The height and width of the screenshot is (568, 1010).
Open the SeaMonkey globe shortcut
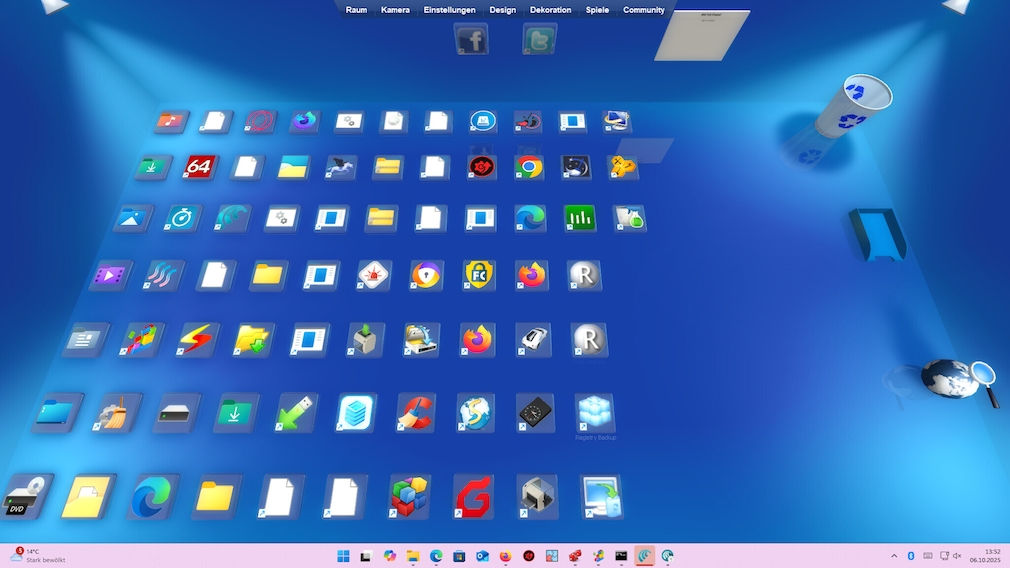(x=475, y=413)
